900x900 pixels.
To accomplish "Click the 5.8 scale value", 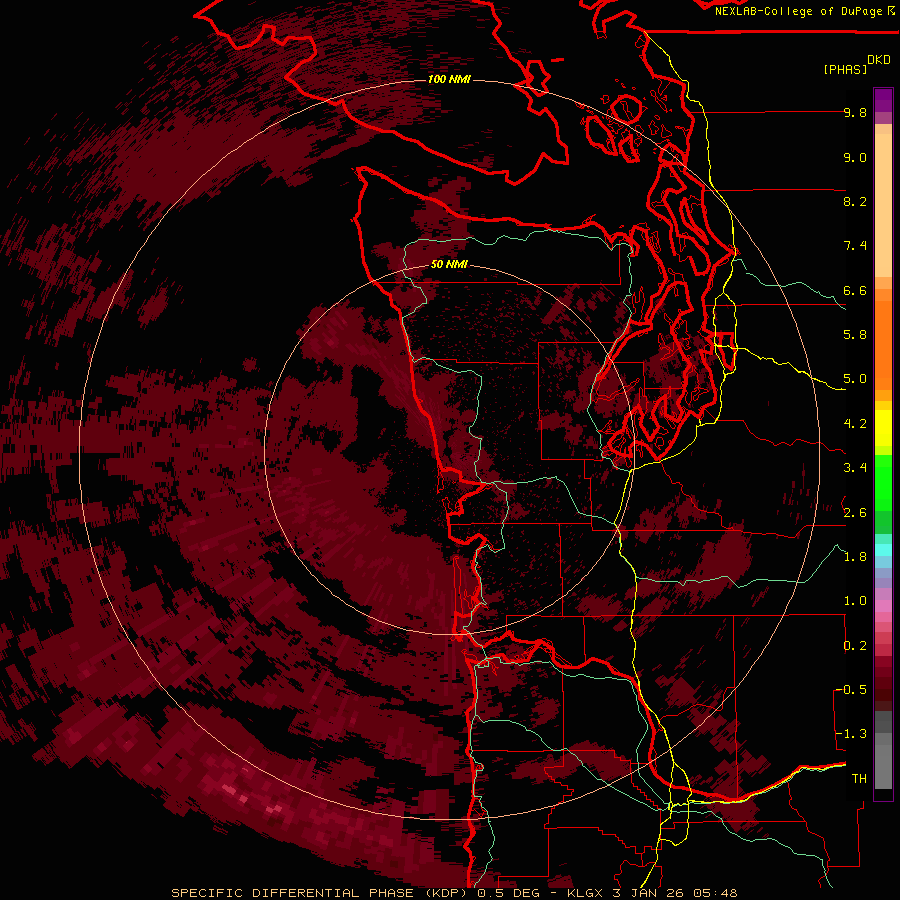I will 855,335.
